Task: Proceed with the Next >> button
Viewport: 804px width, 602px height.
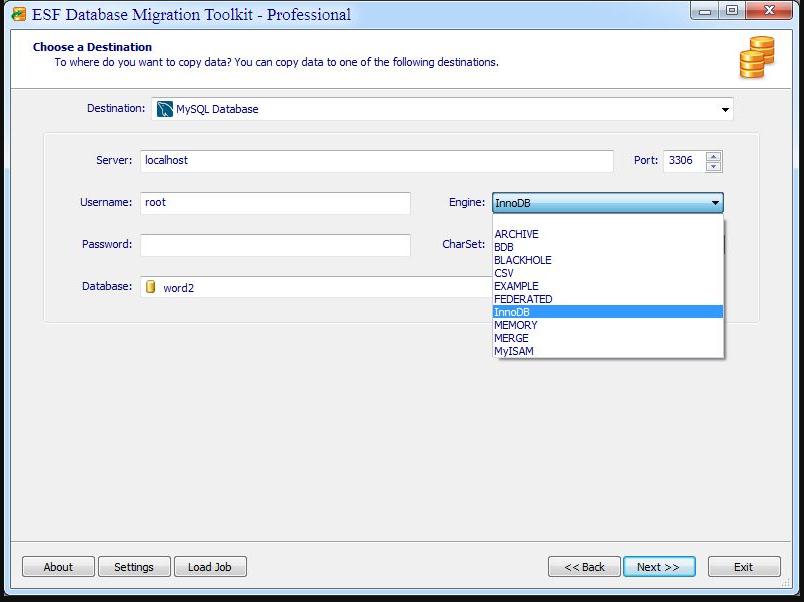Action: pyautogui.click(x=659, y=567)
